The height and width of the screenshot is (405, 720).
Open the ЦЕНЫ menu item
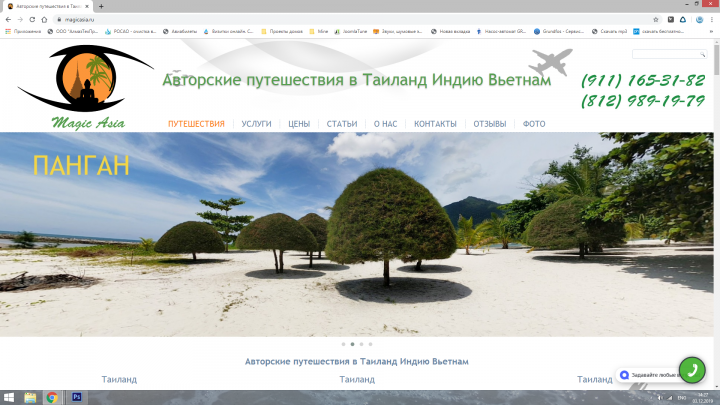(x=299, y=124)
